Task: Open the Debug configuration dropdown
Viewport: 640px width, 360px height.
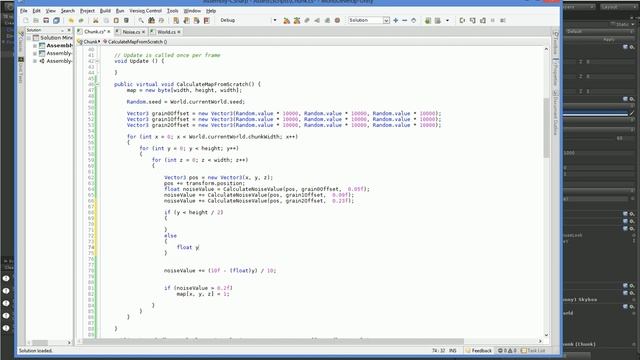Action: 275,20
